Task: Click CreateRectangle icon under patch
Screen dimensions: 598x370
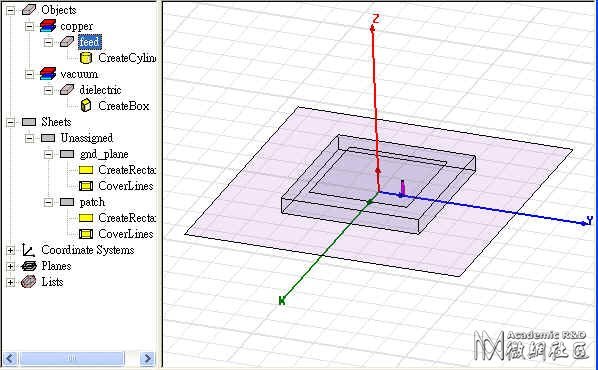Action: coord(86,218)
